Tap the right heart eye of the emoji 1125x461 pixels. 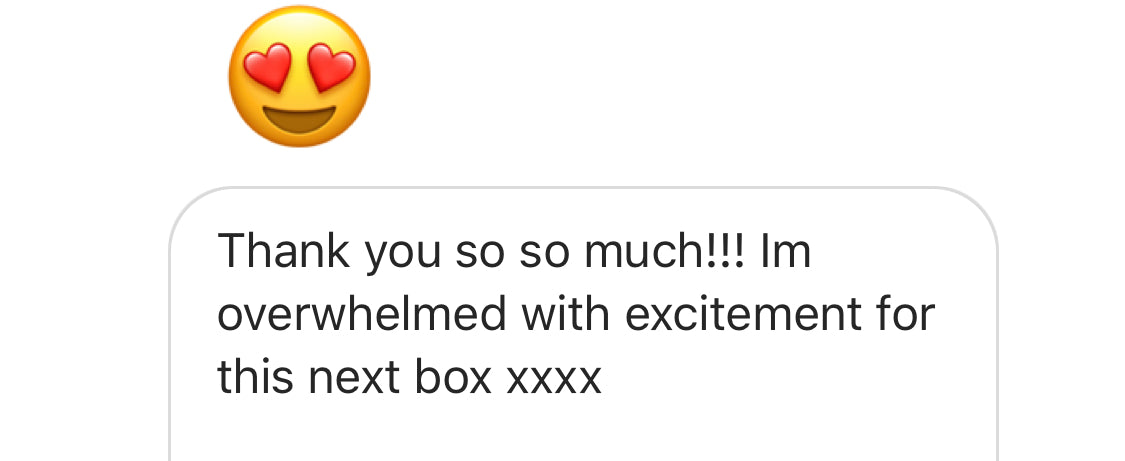tap(330, 66)
